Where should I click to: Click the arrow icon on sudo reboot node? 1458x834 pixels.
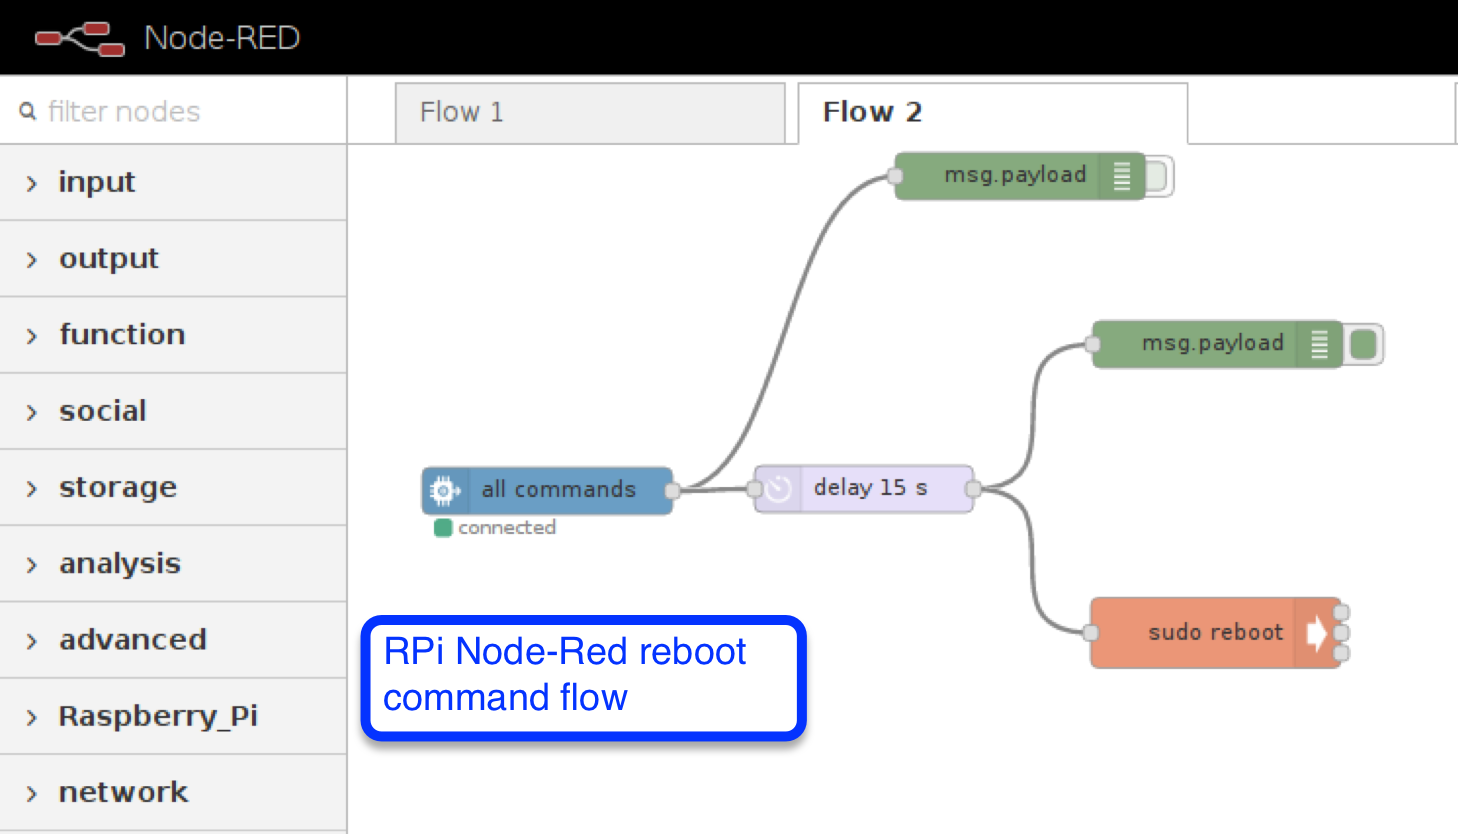coord(1316,633)
